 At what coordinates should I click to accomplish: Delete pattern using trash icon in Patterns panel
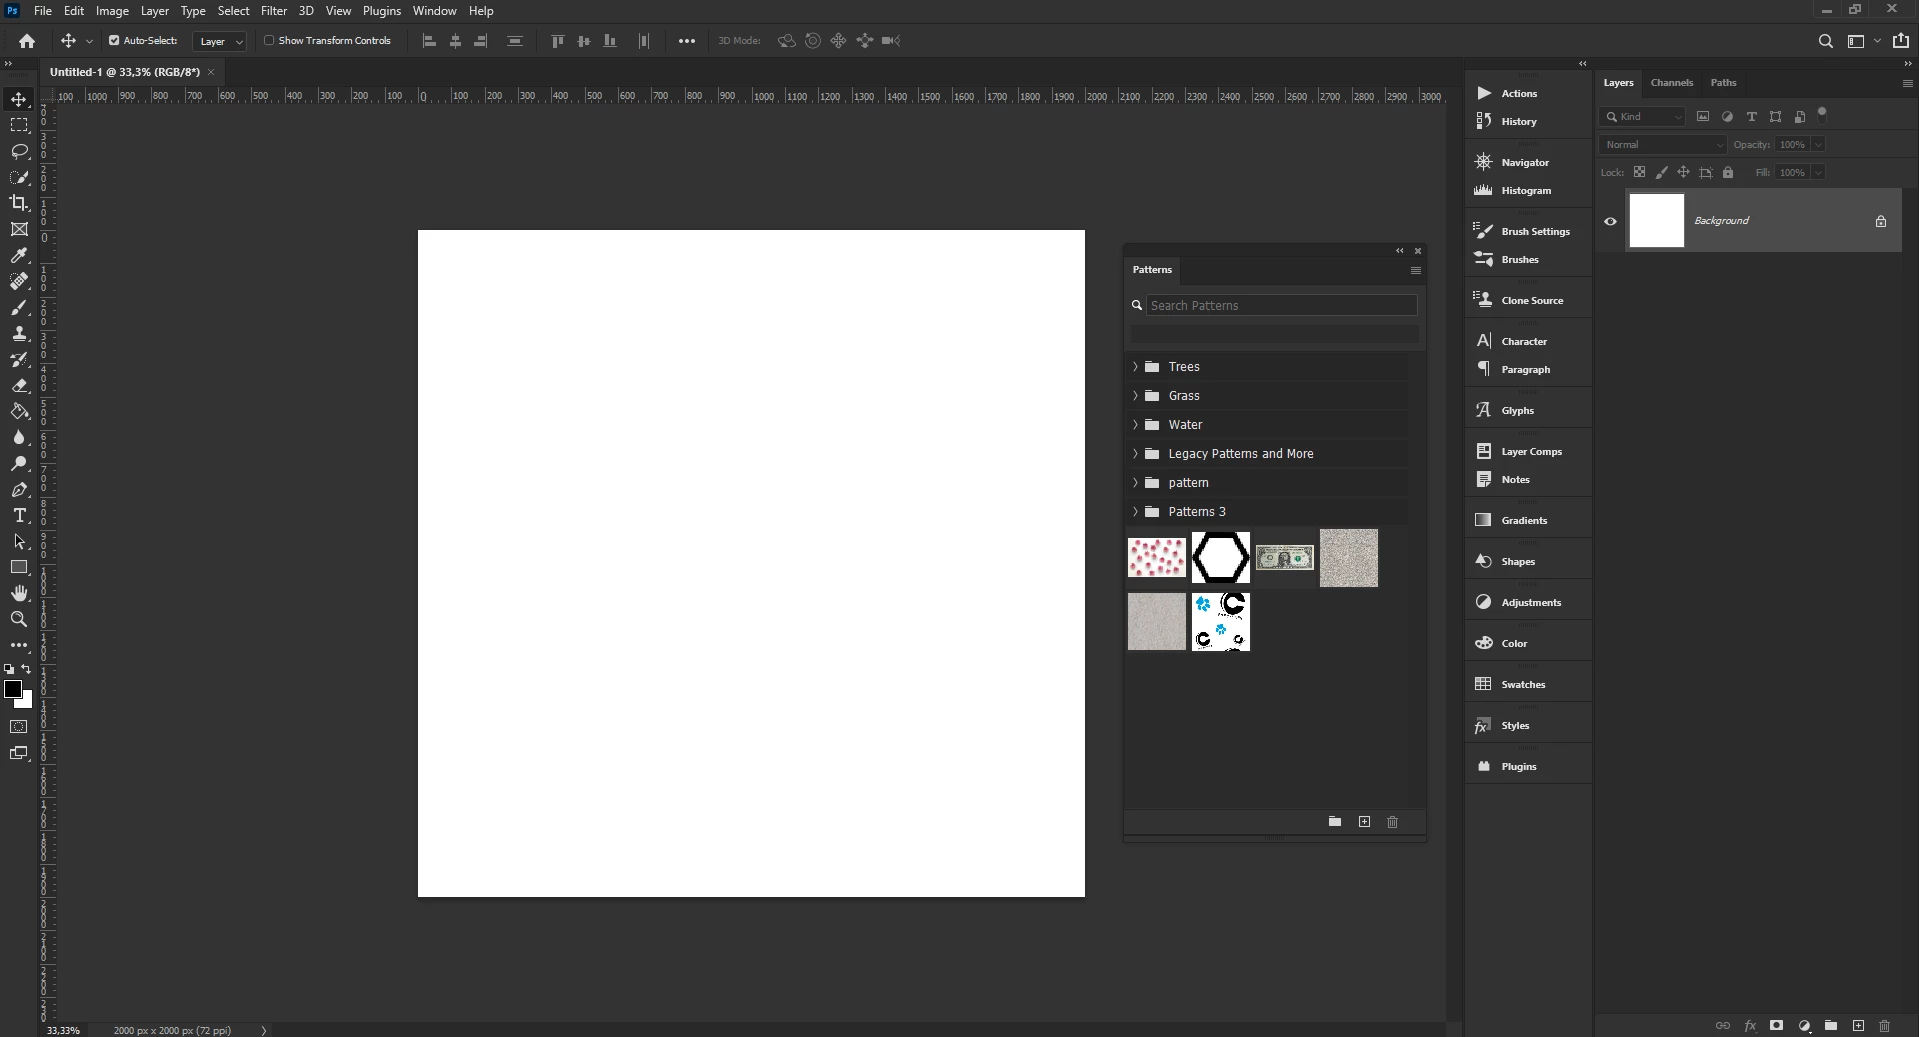(x=1392, y=821)
